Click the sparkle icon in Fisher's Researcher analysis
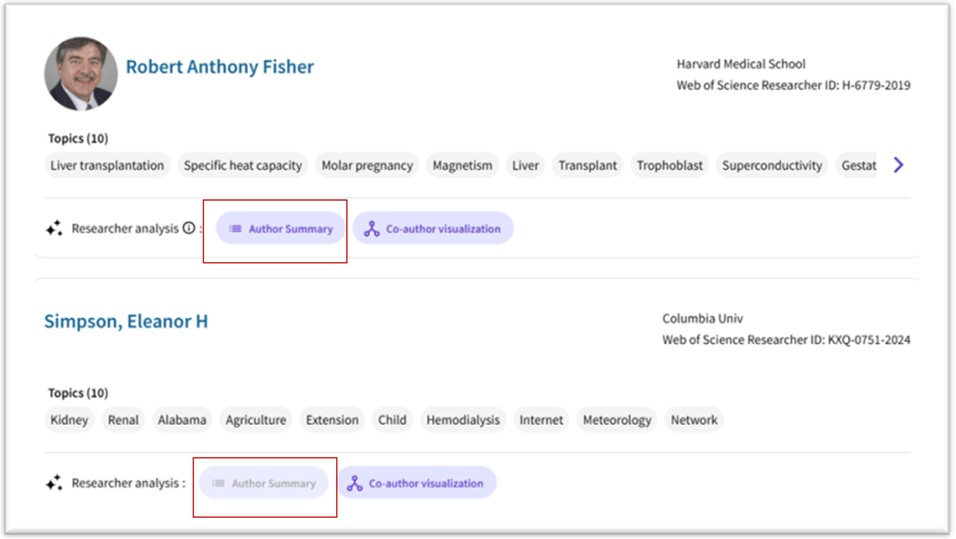The image size is (956, 539). coord(54,229)
